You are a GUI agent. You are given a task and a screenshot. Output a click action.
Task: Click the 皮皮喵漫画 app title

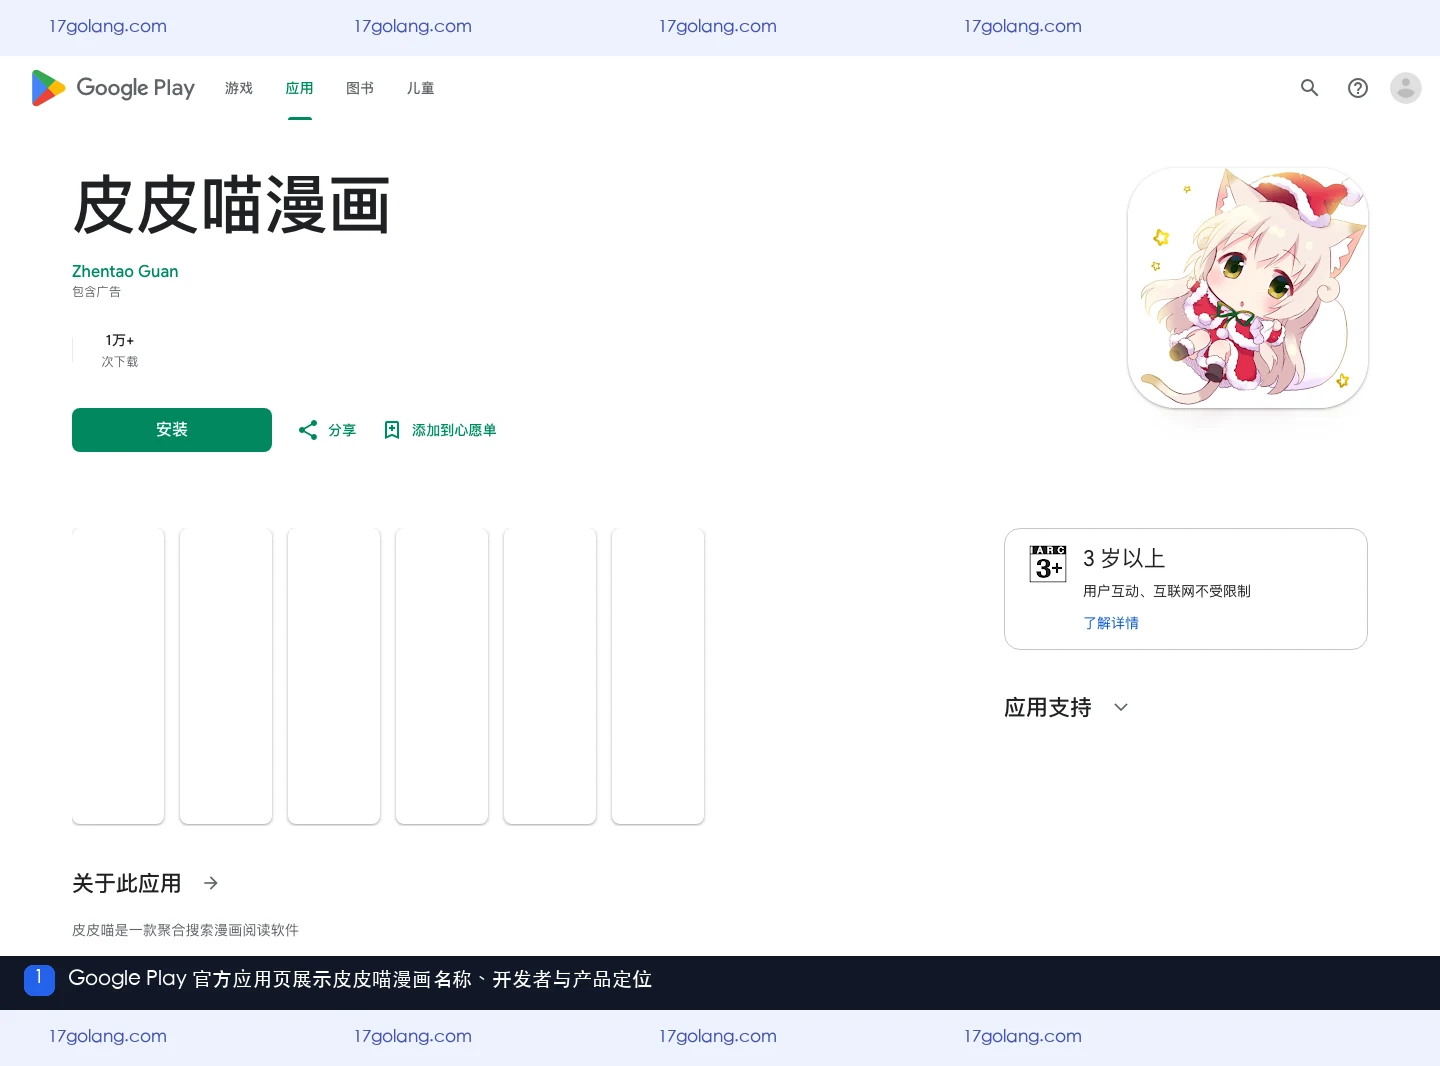[x=231, y=205]
